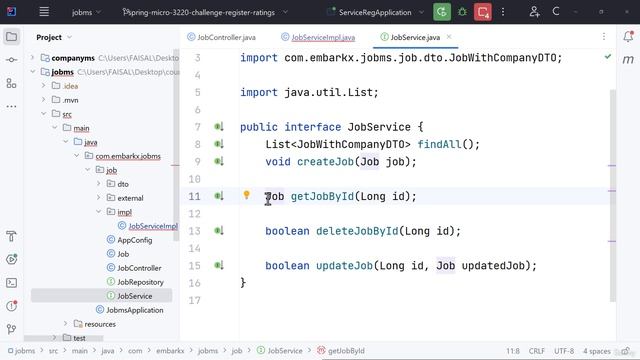
Task: Open the Structure tool window icon
Action: coord(11,83)
